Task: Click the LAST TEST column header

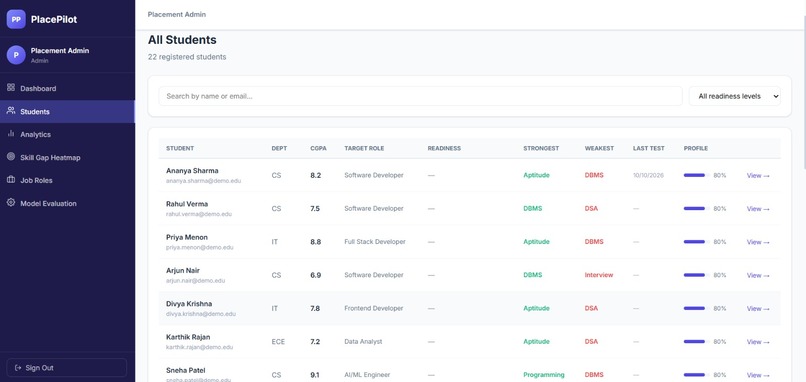Action: tap(649, 148)
